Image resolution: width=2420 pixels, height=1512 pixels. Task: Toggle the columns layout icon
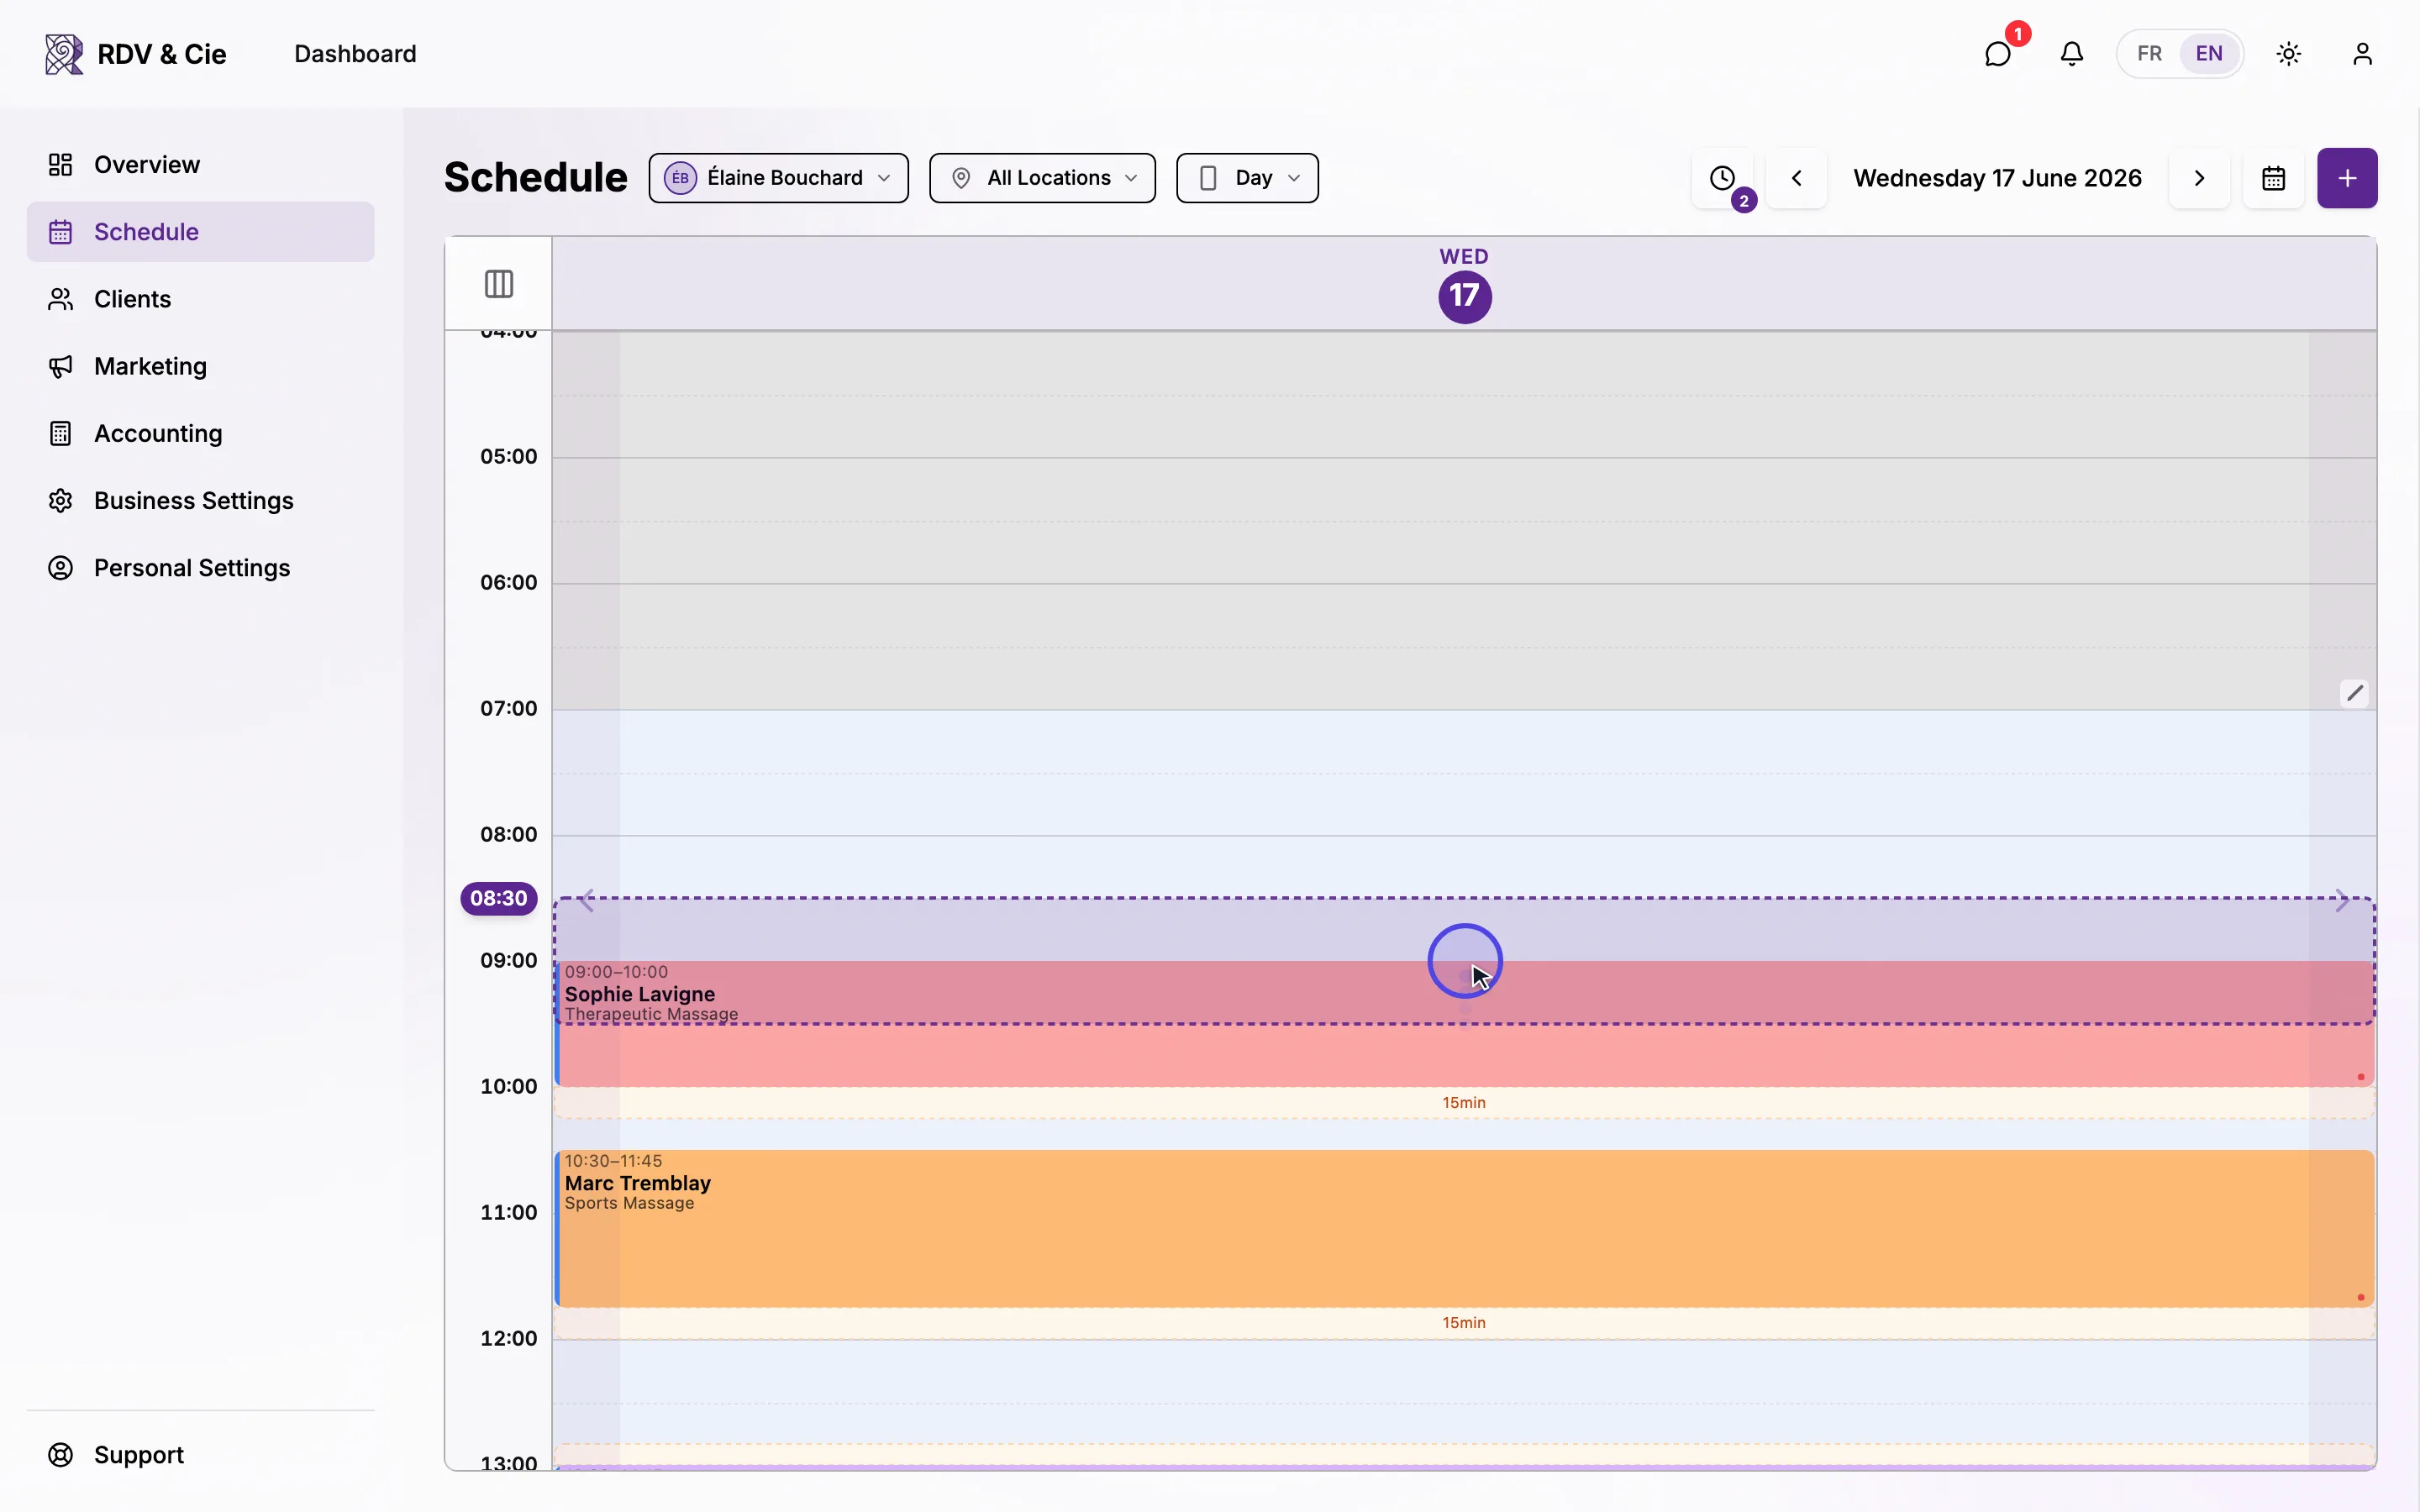click(498, 284)
